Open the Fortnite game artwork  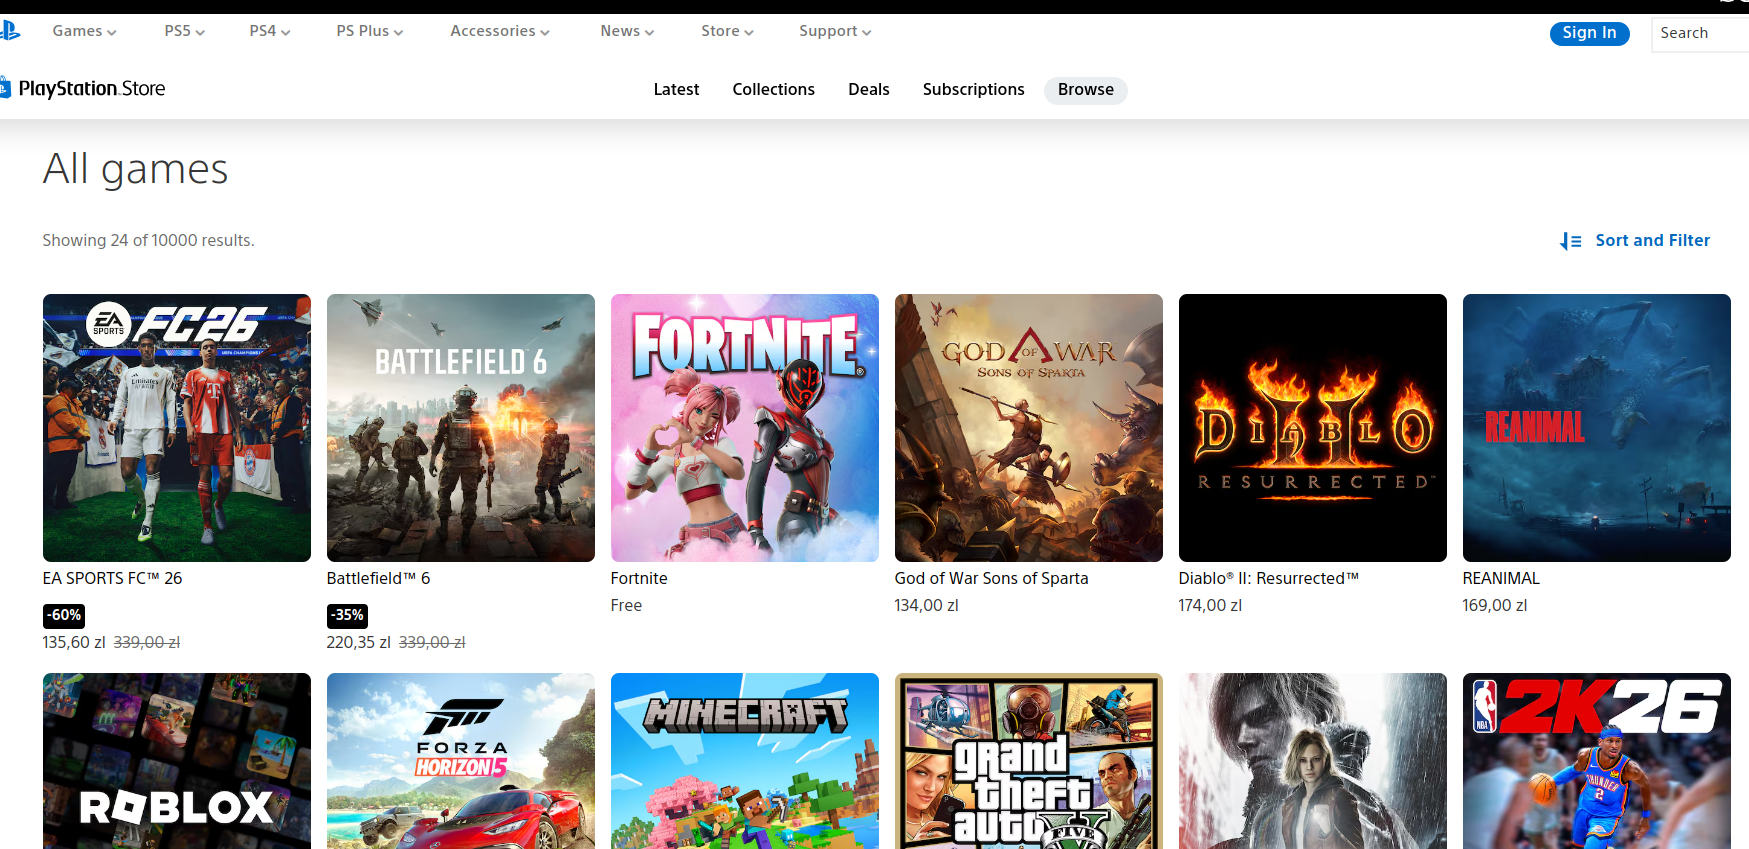click(x=745, y=428)
